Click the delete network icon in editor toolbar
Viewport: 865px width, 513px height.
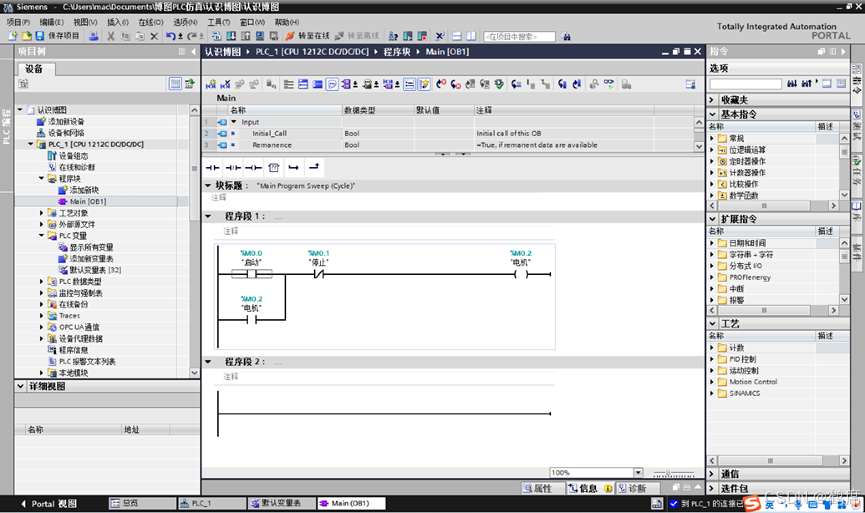(225, 84)
